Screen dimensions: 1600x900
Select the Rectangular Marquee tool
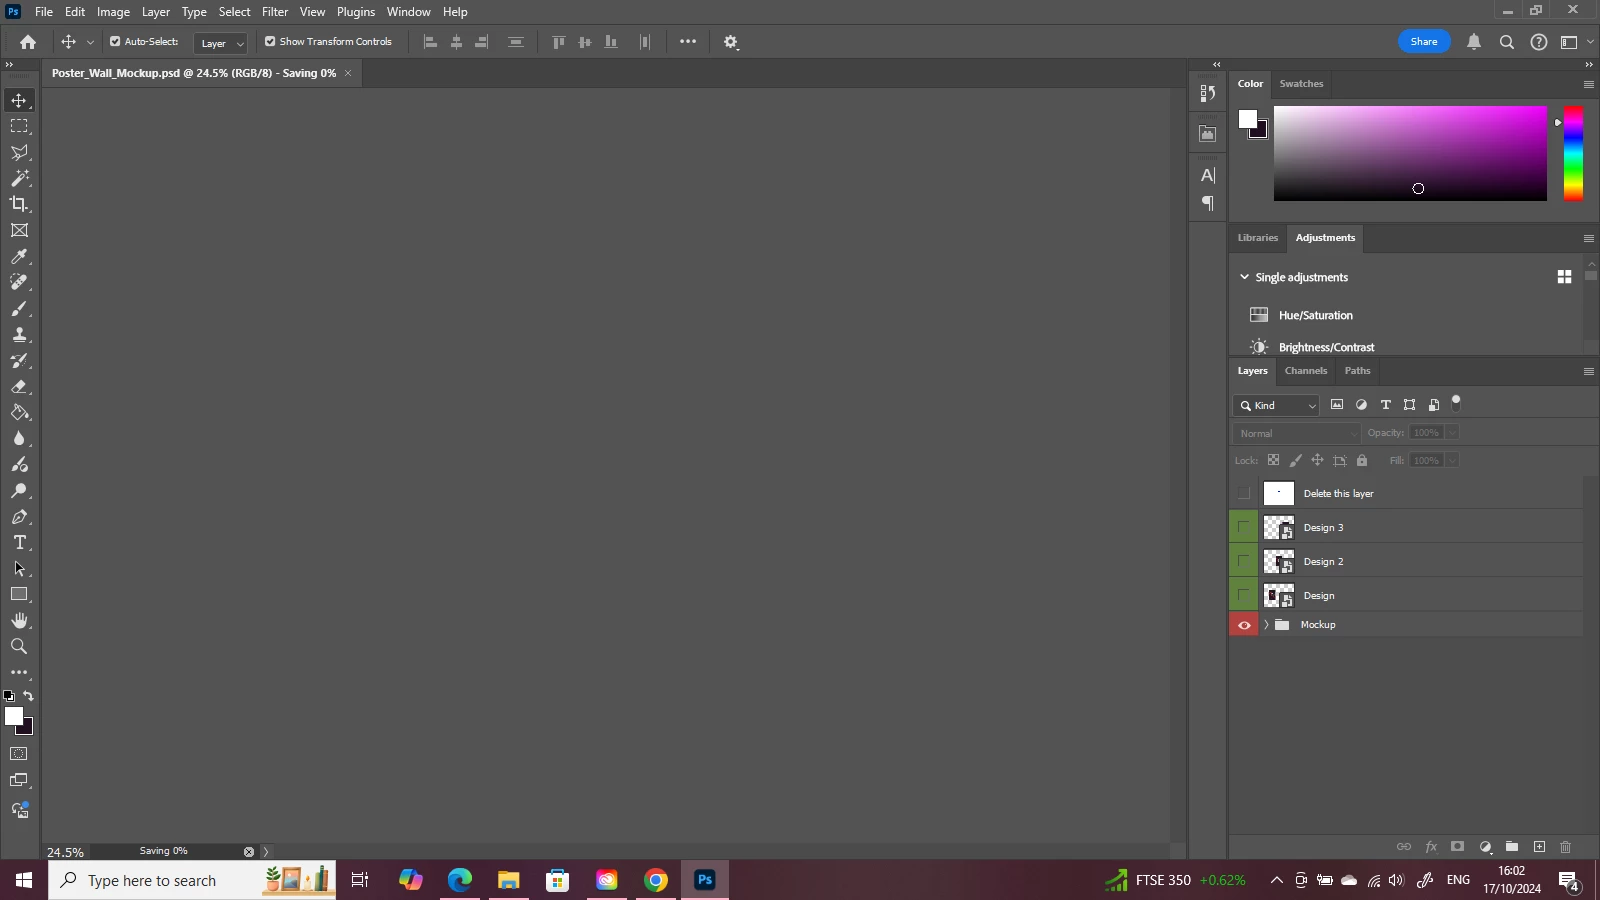19,126
